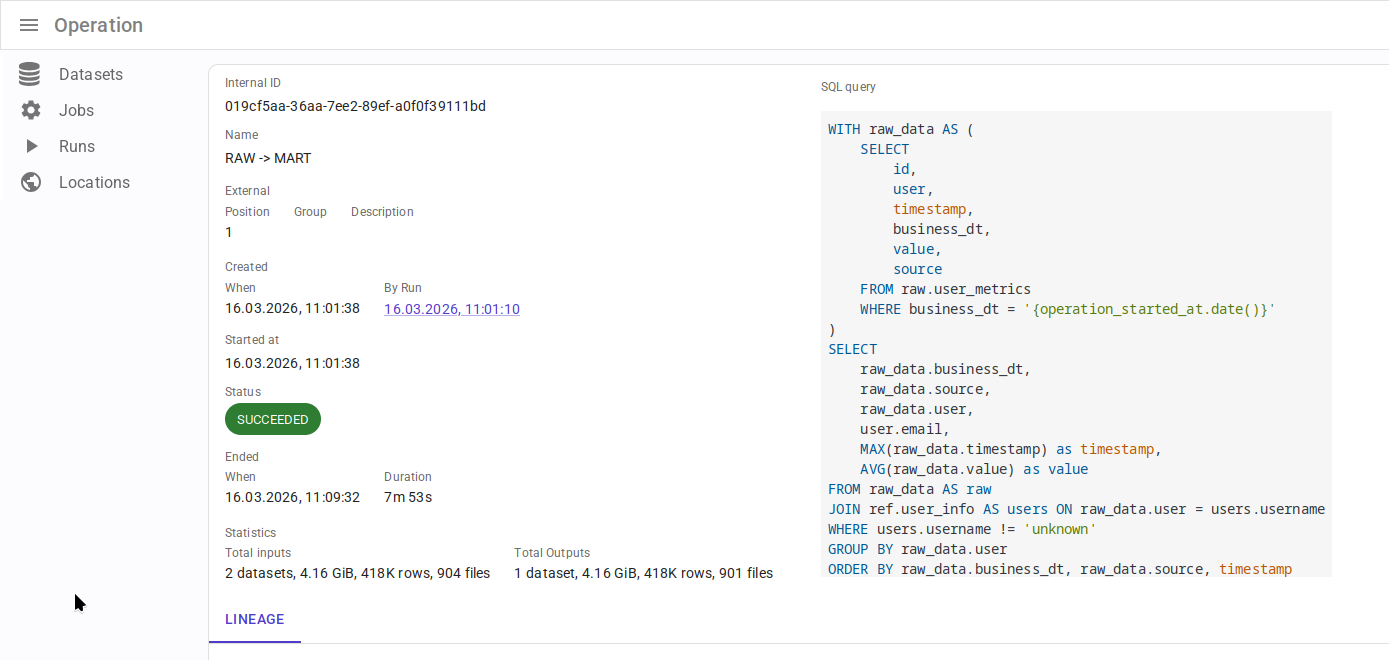This screenshot has height=660, width=1389.
Task: Click the WHERE business_dt line in the query
Action: (1068, 309)
